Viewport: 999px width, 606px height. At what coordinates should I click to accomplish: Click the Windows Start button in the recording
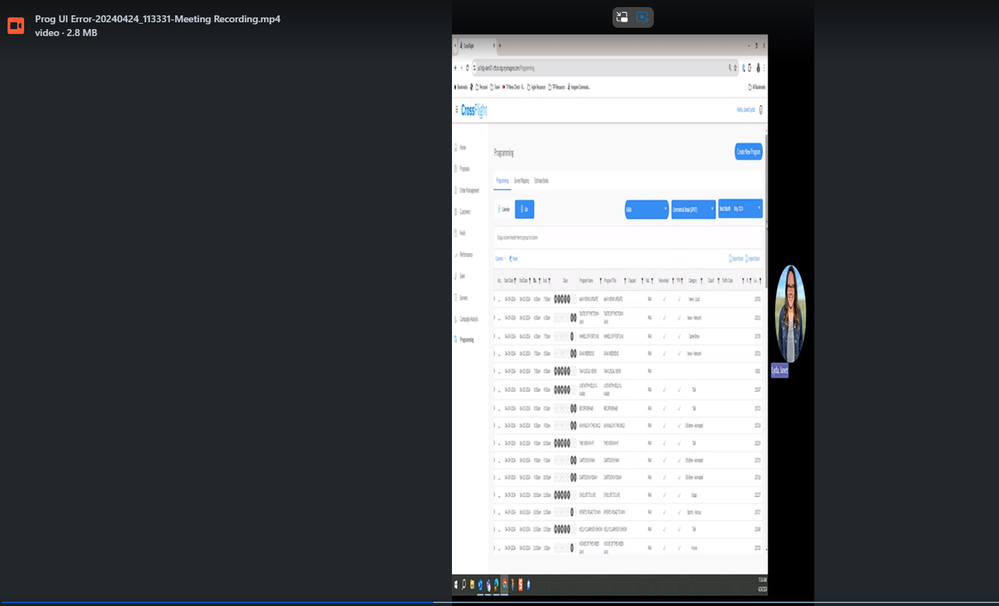coord(456,584)
